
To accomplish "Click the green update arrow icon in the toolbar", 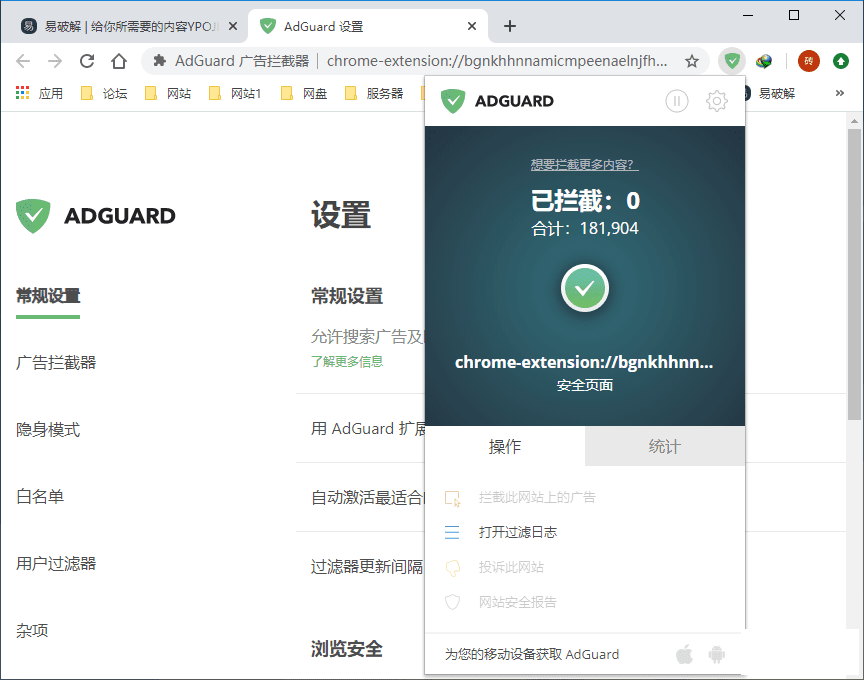I will coord(840,61).
